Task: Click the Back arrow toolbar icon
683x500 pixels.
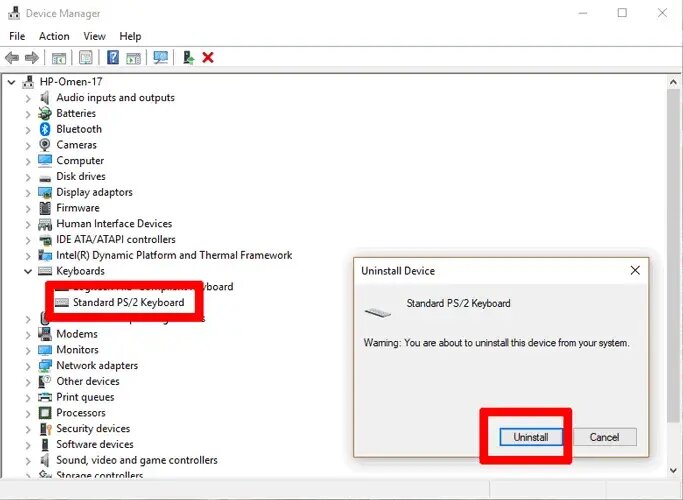Action: click(12, 57)
